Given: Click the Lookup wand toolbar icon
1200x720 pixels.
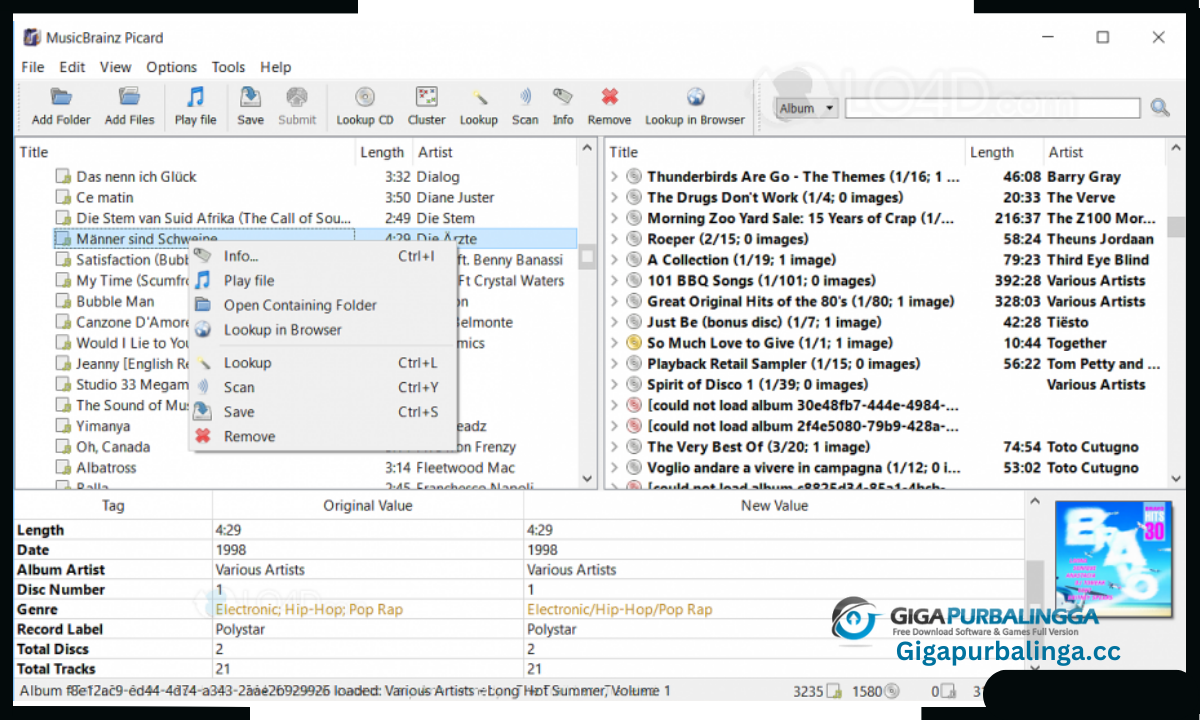Looking at the screenshot, I should 479,97.
